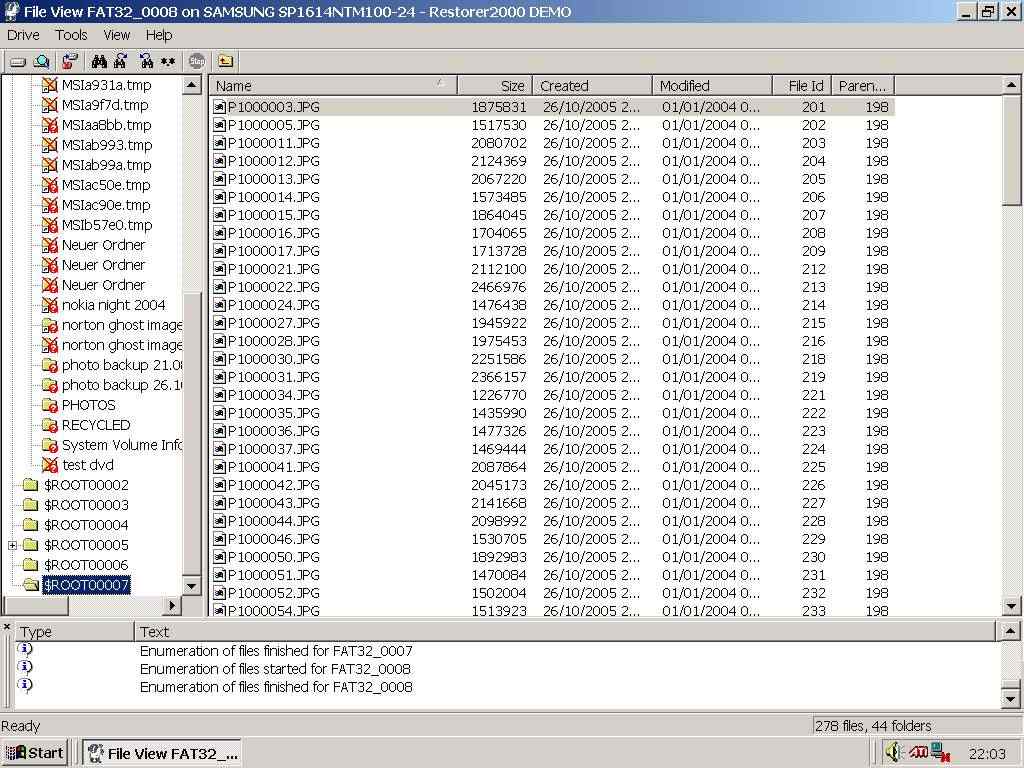This screenshot has height=768, width=1024.
Task: Select the $ROOT00007 folder in the tree
Action: [86, 584]
